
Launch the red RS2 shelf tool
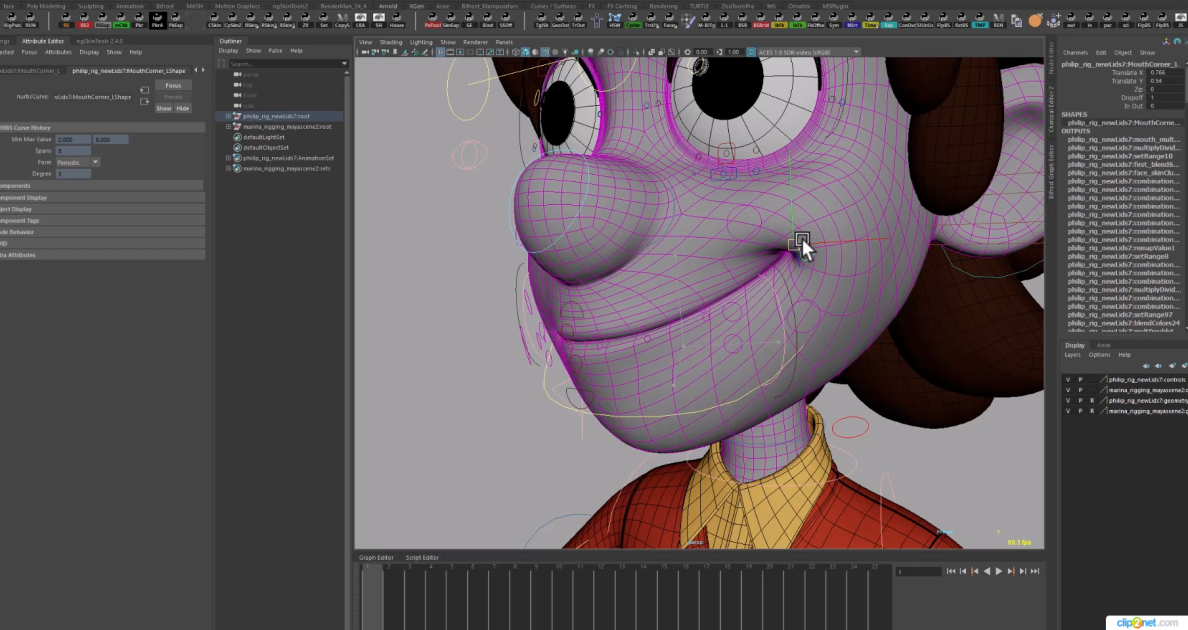[x=84, y=20]
